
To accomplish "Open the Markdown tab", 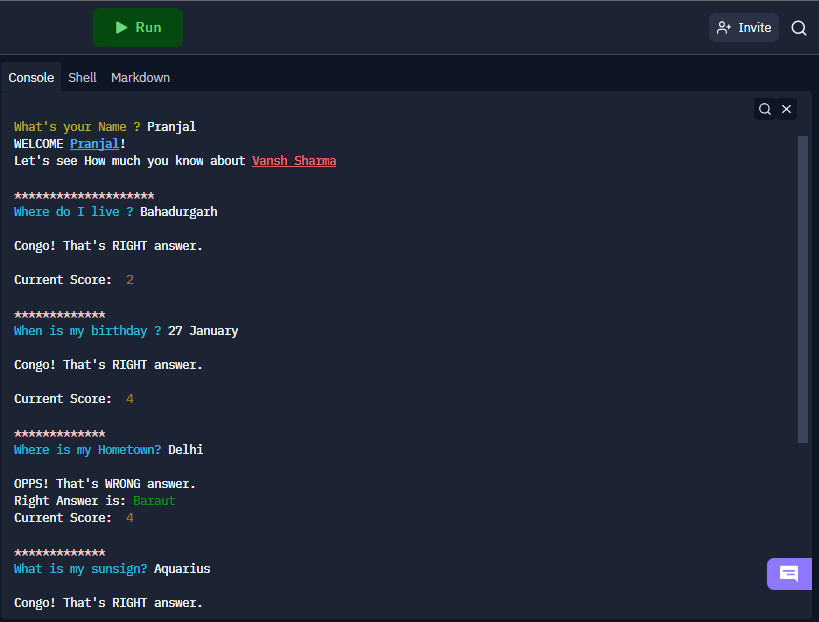I will 141,77.
